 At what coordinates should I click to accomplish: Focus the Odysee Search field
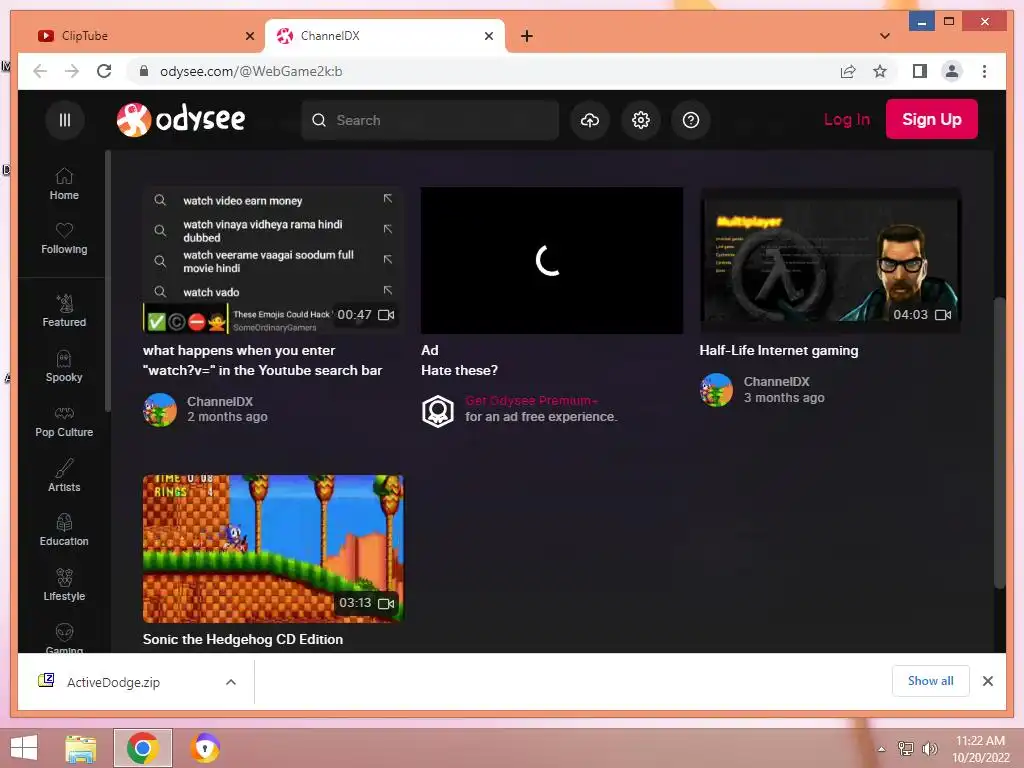430,120
